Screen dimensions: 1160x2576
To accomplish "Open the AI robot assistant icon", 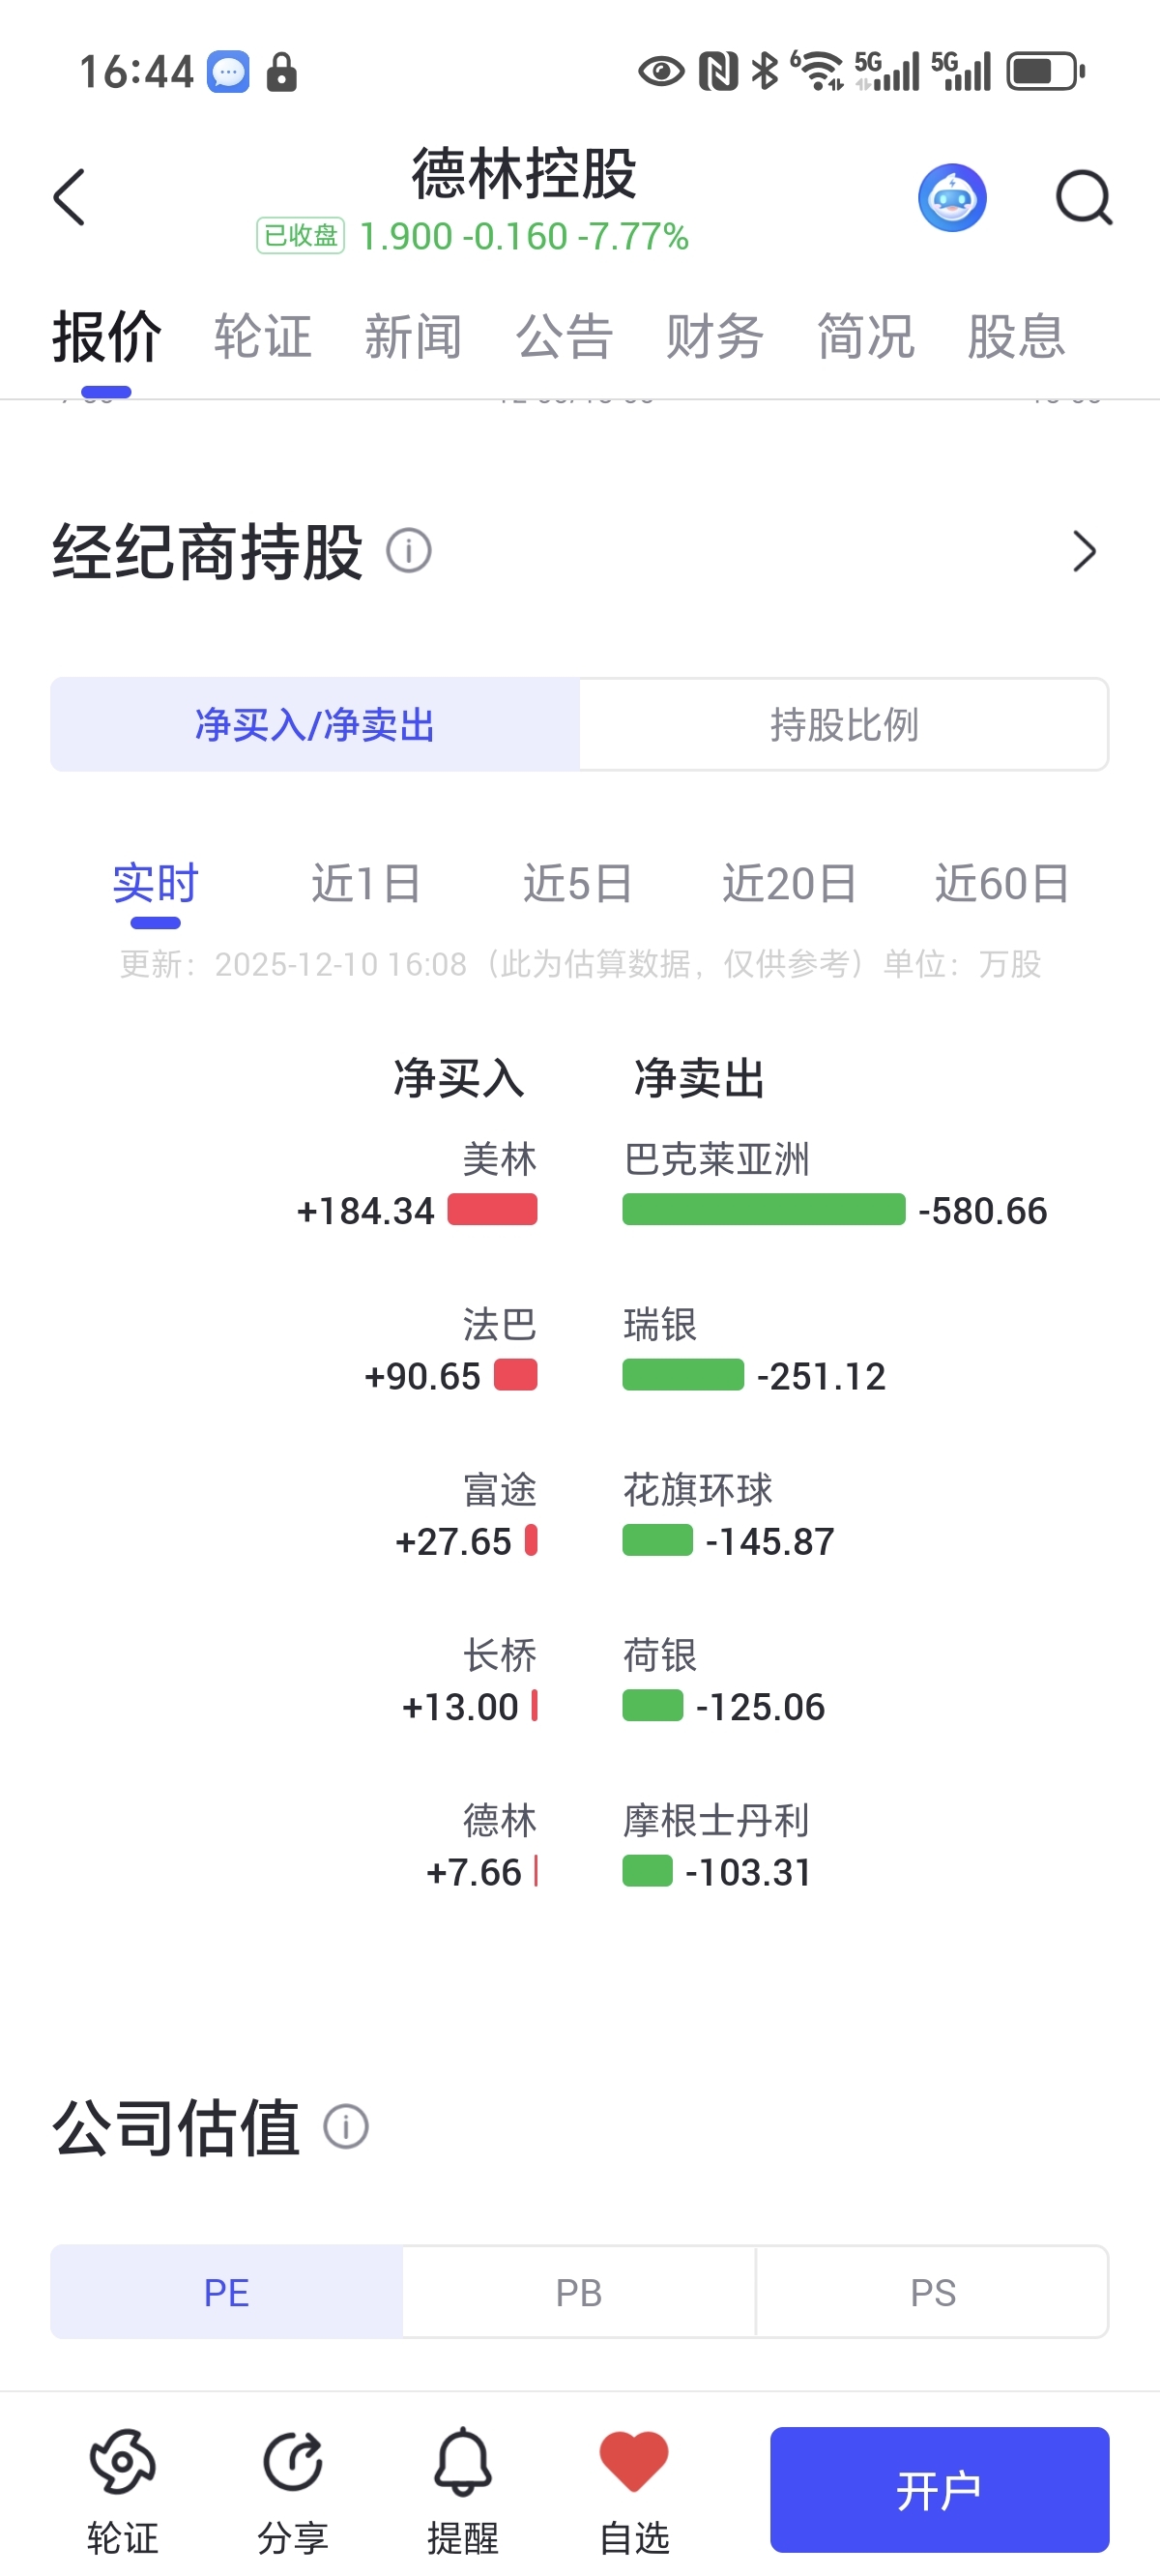I will click(x=952, y=197).
